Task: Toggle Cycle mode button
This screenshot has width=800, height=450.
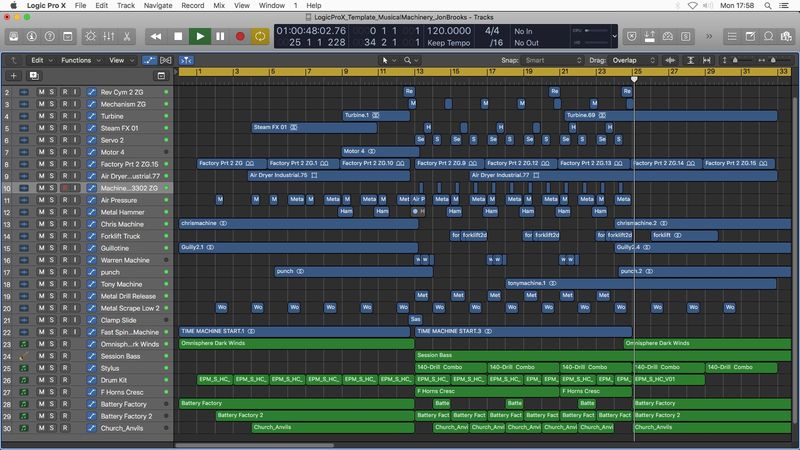Action: pyautogui.click(x=260, y=36)
